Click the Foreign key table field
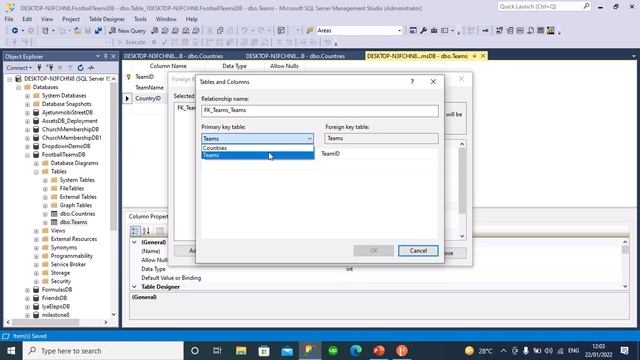The width and height of the screenshot is (640, 360). [381, 138]
